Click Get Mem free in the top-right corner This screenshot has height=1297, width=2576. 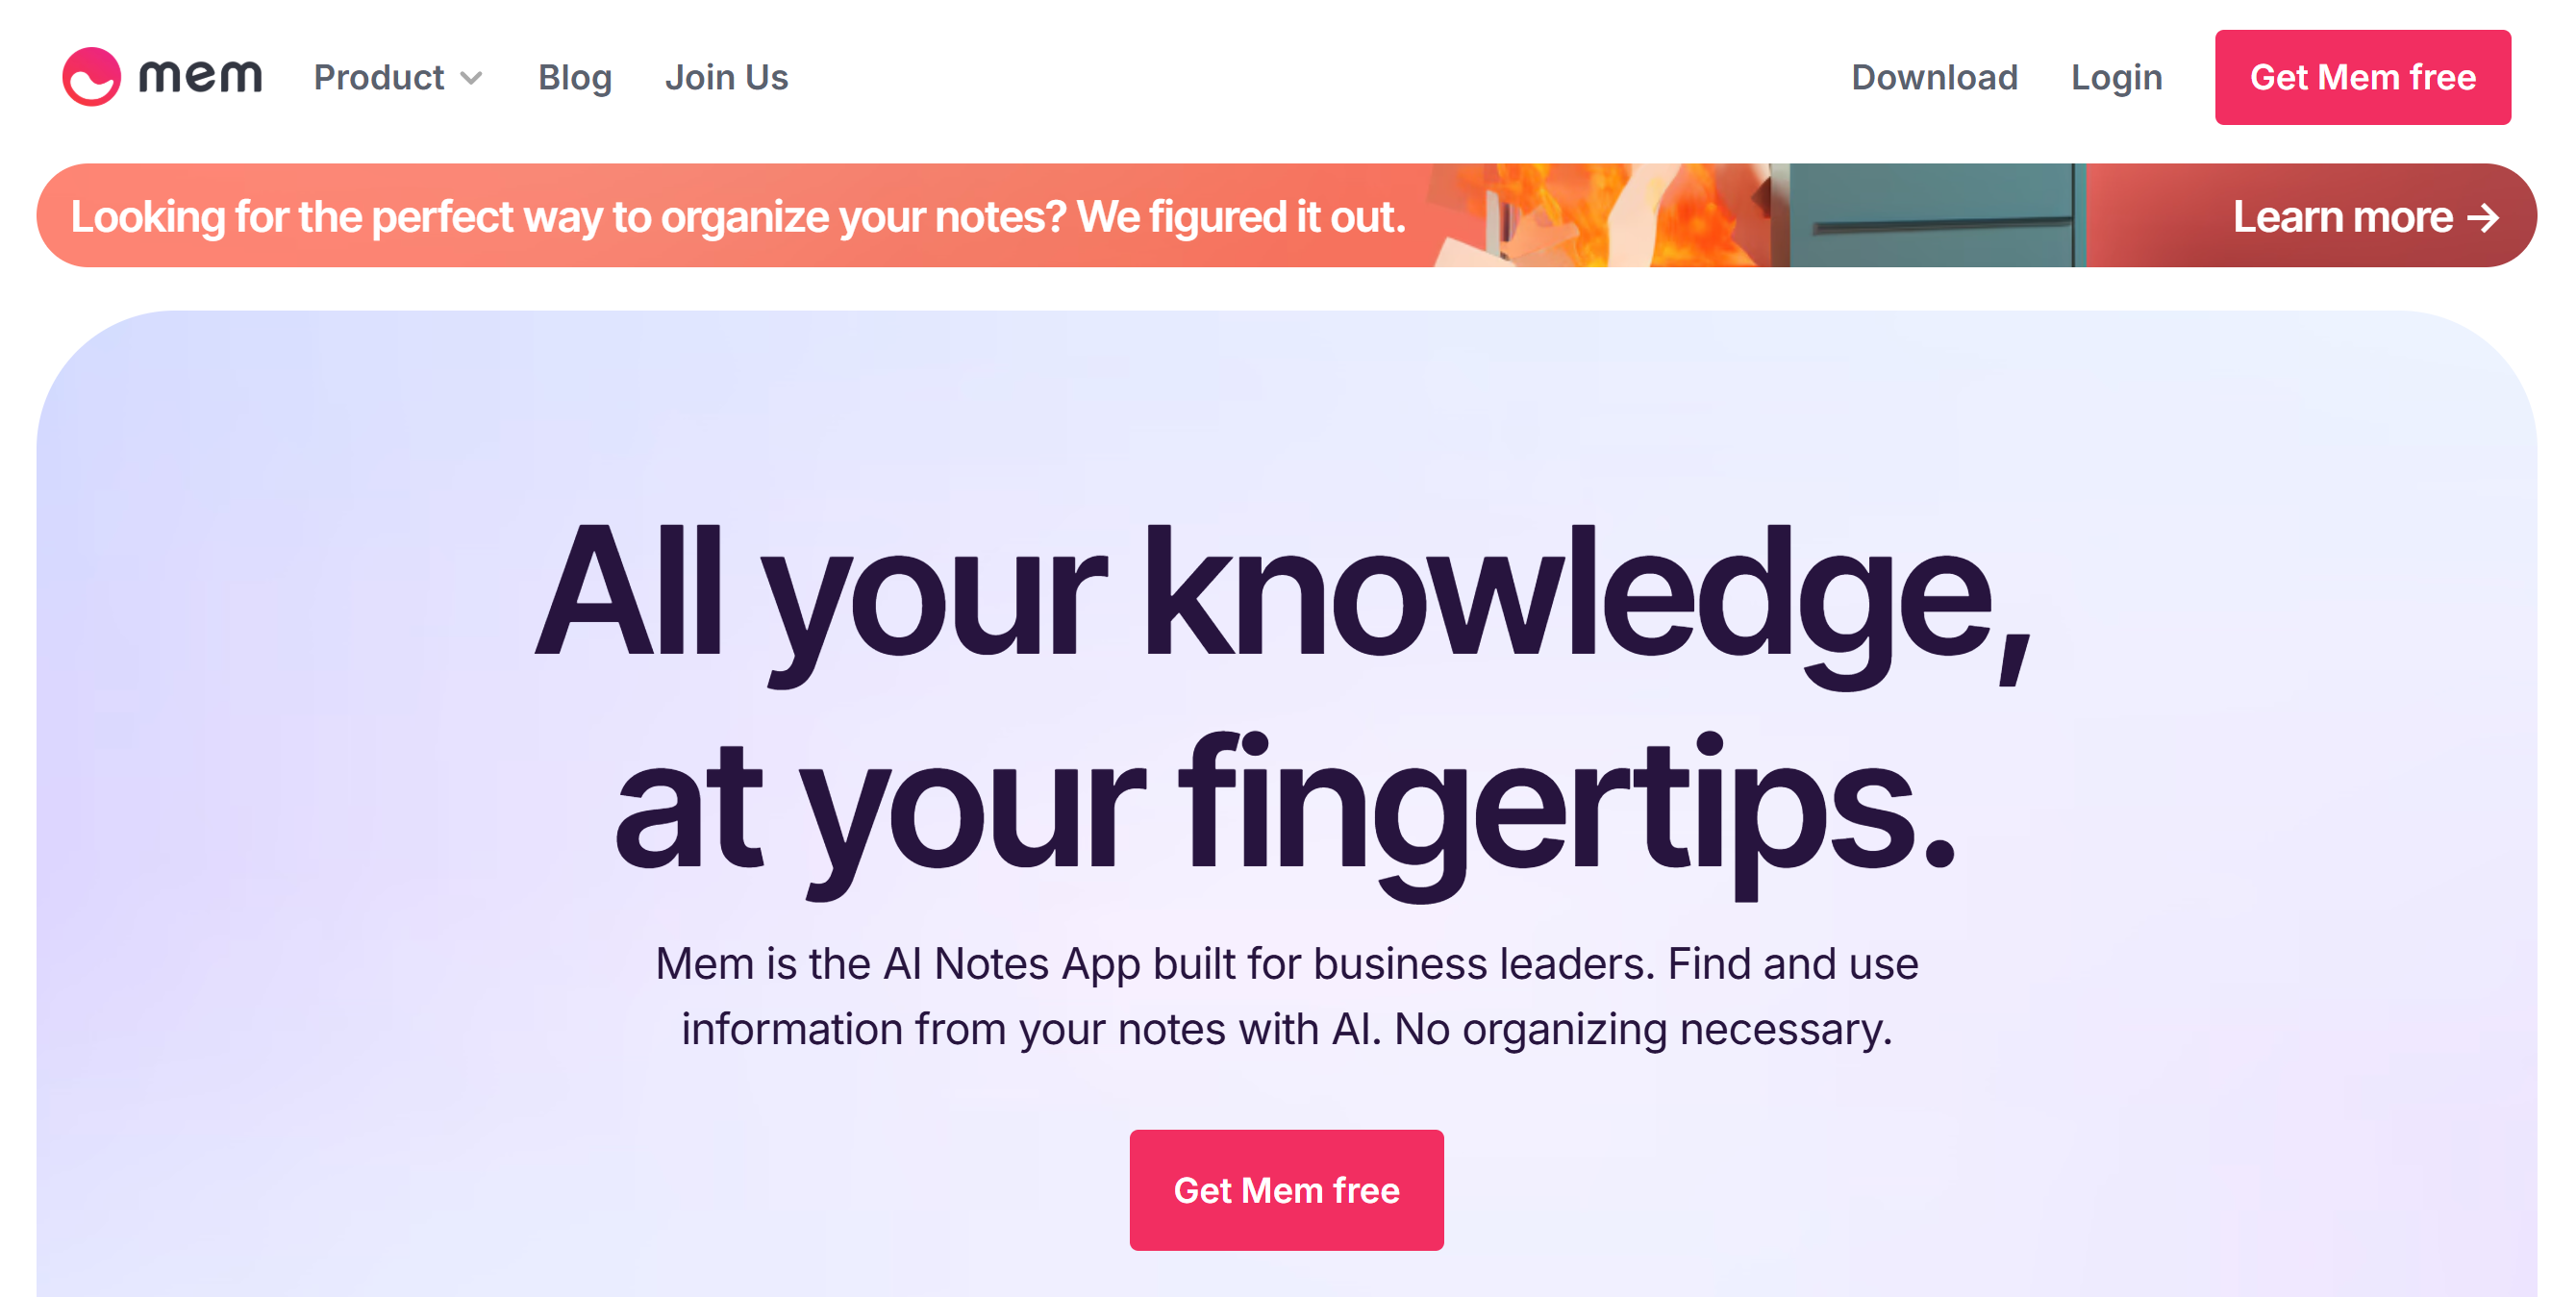click(x=2362, y=77)
